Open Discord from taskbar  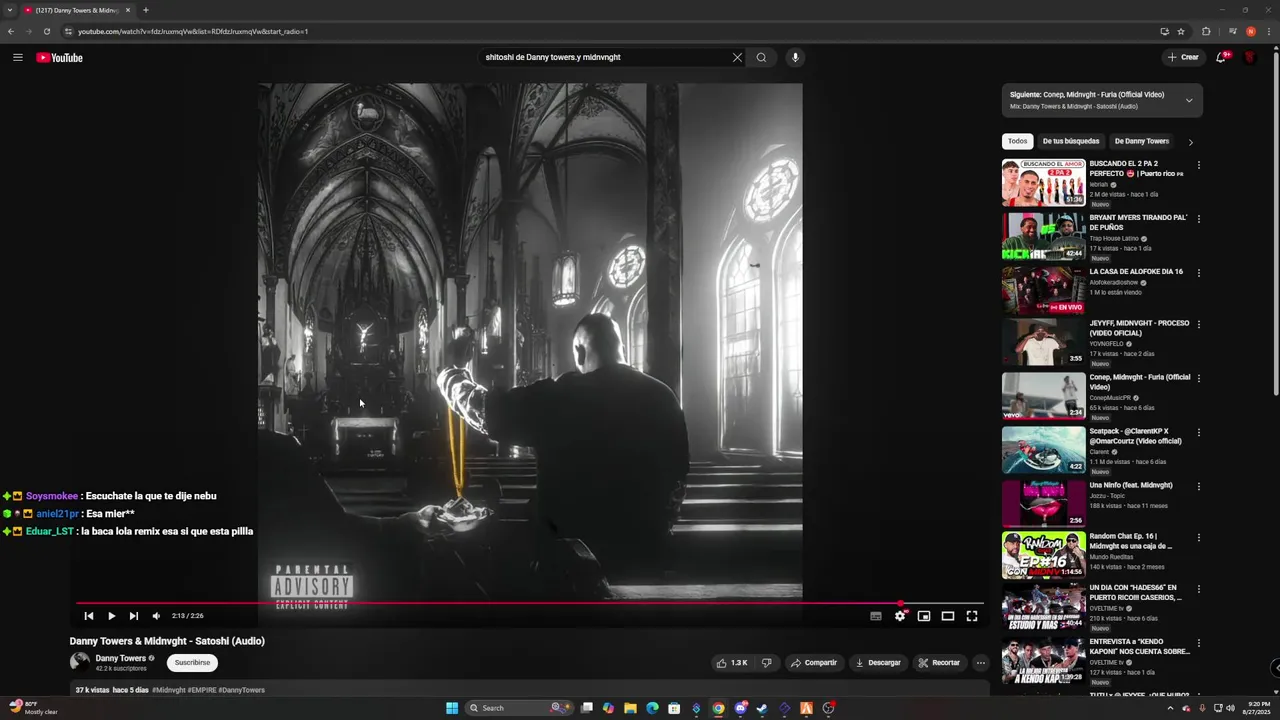click(x=740, y=708)
